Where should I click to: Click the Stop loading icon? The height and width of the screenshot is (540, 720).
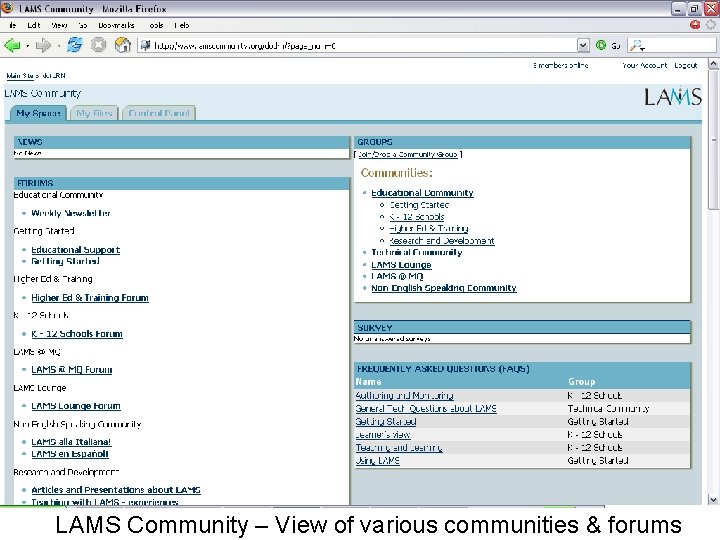coord(98,45)
